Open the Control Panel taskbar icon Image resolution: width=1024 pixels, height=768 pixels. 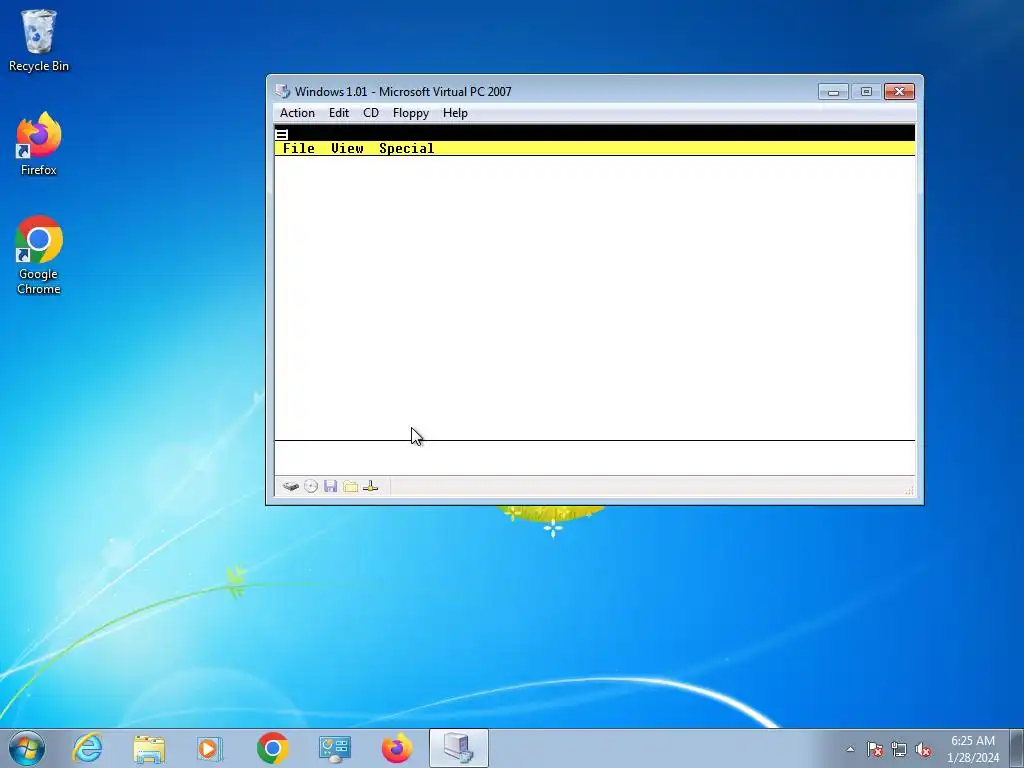click(x=334, y=748)
